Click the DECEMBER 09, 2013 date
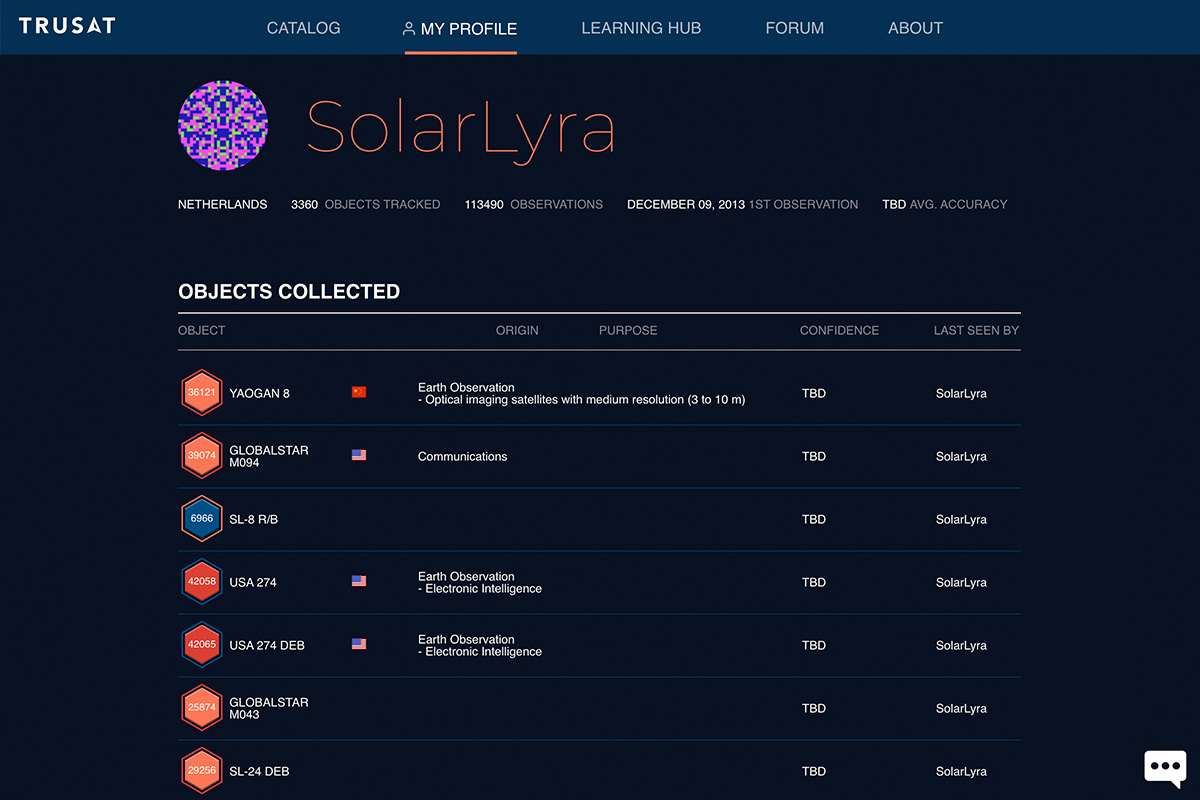This screenshot has width=1200, height=800. (x=686, y=204)
